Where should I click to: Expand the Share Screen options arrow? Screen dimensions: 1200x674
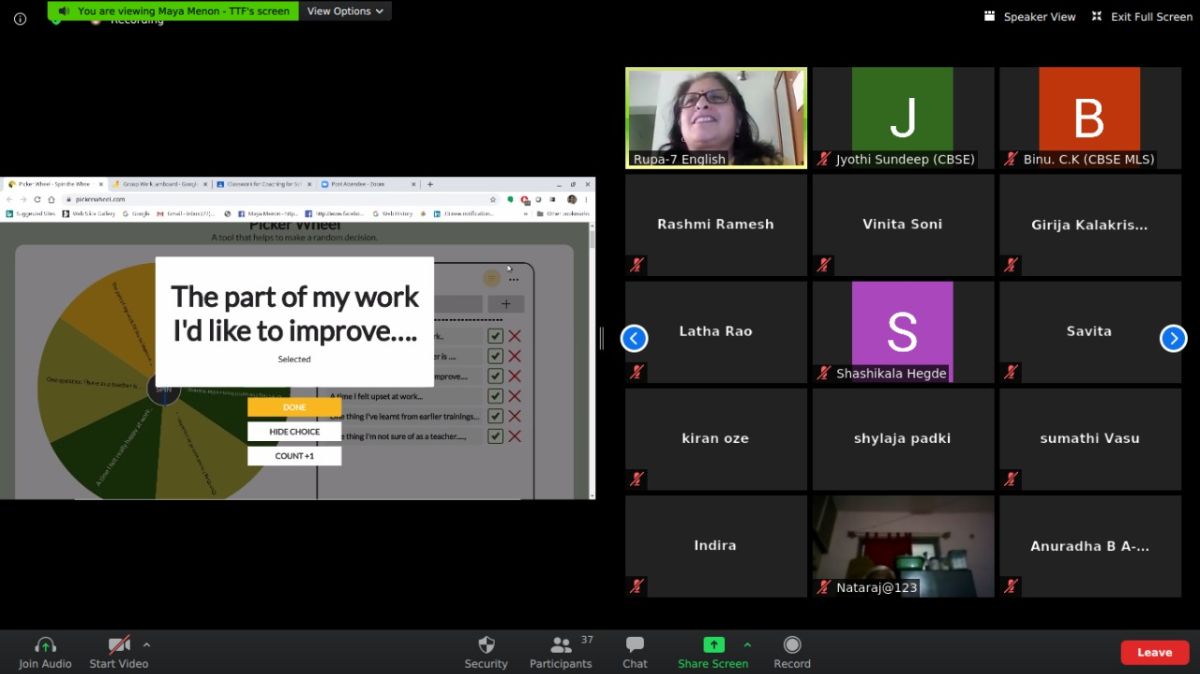[747, 644]
